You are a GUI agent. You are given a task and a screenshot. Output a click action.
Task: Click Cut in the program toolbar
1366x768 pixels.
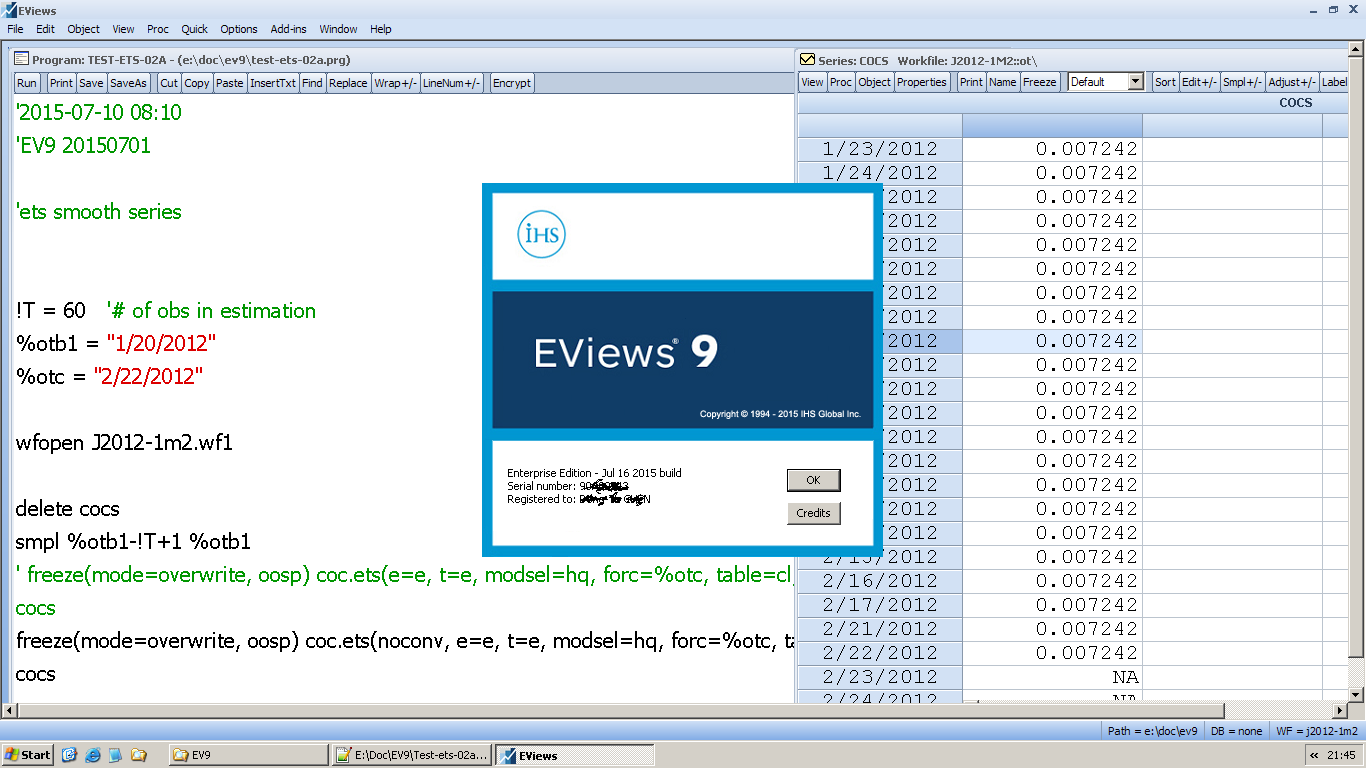coord(169,83)
